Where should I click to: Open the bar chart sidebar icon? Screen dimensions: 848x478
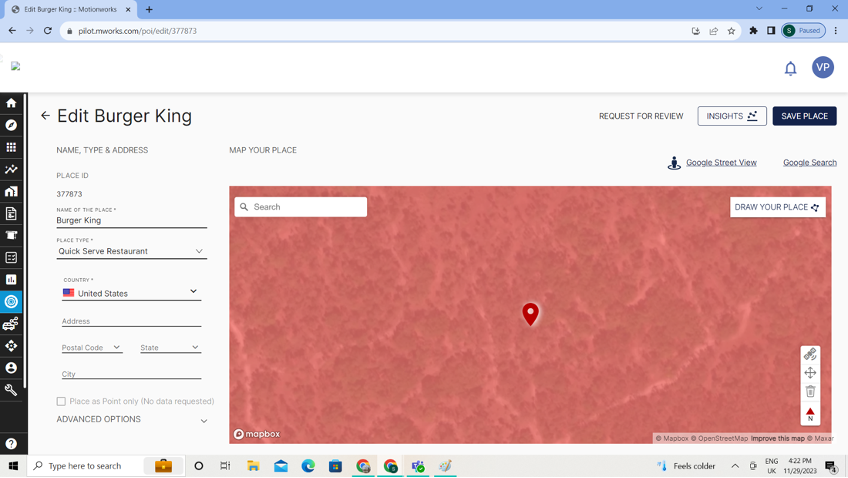(11, 280)
